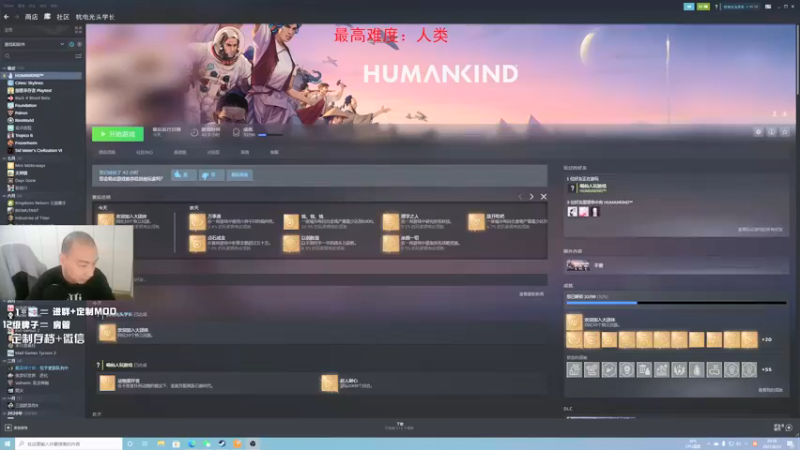Close the achievement summary panel
Viewport: 800px width, 450px height.
click(543, 197)
